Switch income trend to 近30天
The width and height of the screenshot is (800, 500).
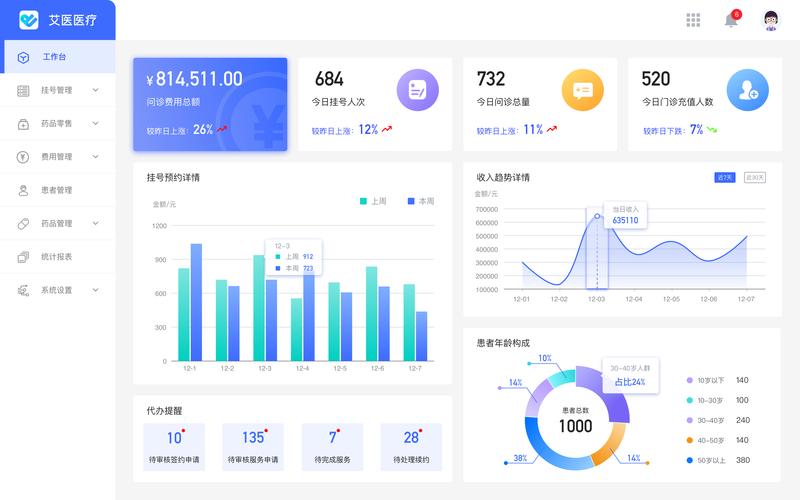[755, 177]
